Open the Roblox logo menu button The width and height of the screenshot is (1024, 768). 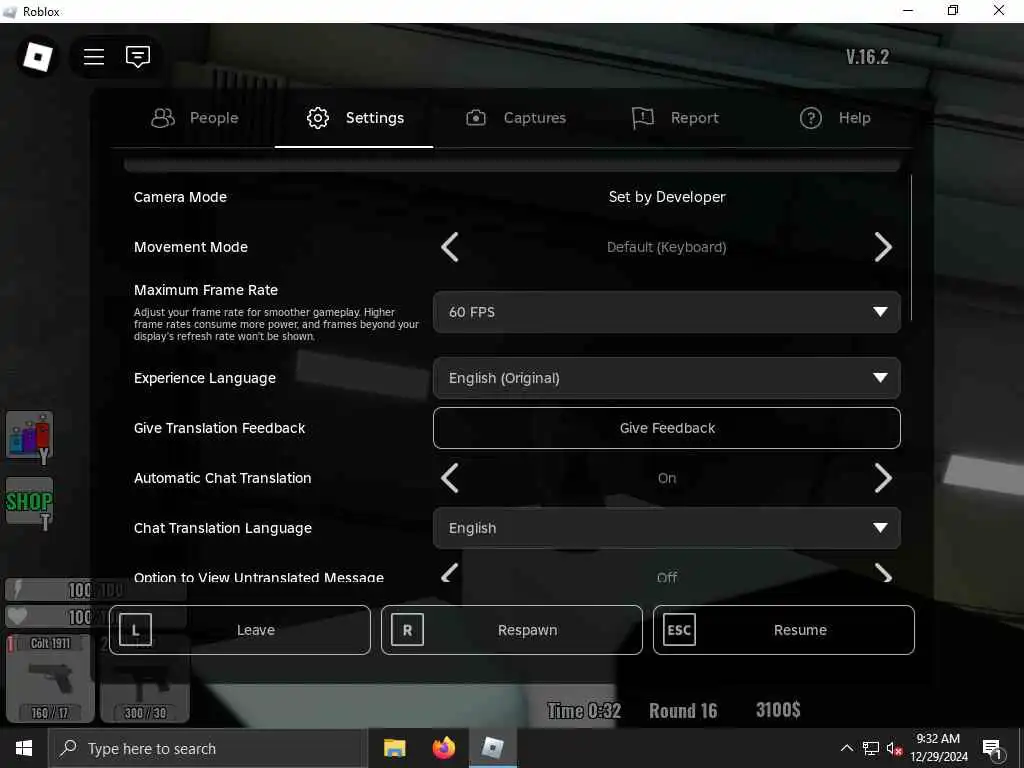37,57
